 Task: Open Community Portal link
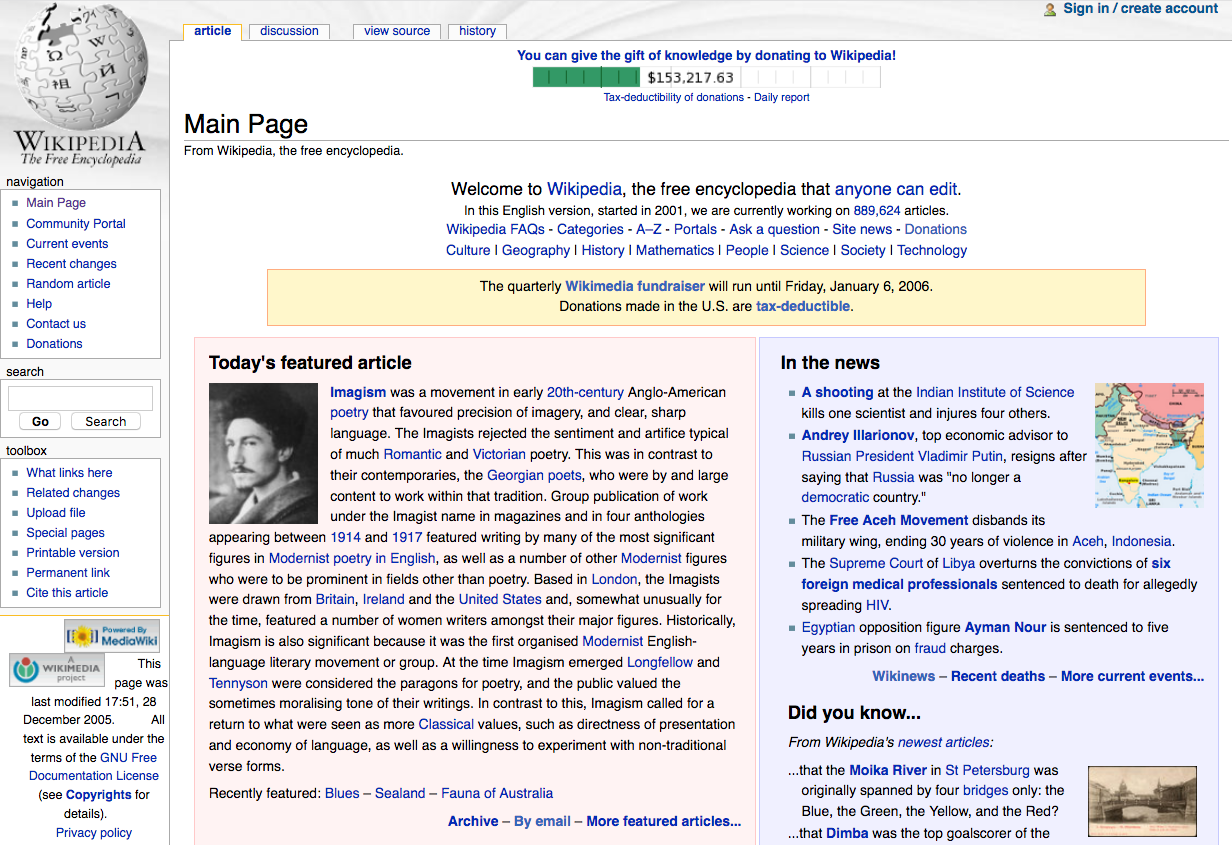pos(76,224)
